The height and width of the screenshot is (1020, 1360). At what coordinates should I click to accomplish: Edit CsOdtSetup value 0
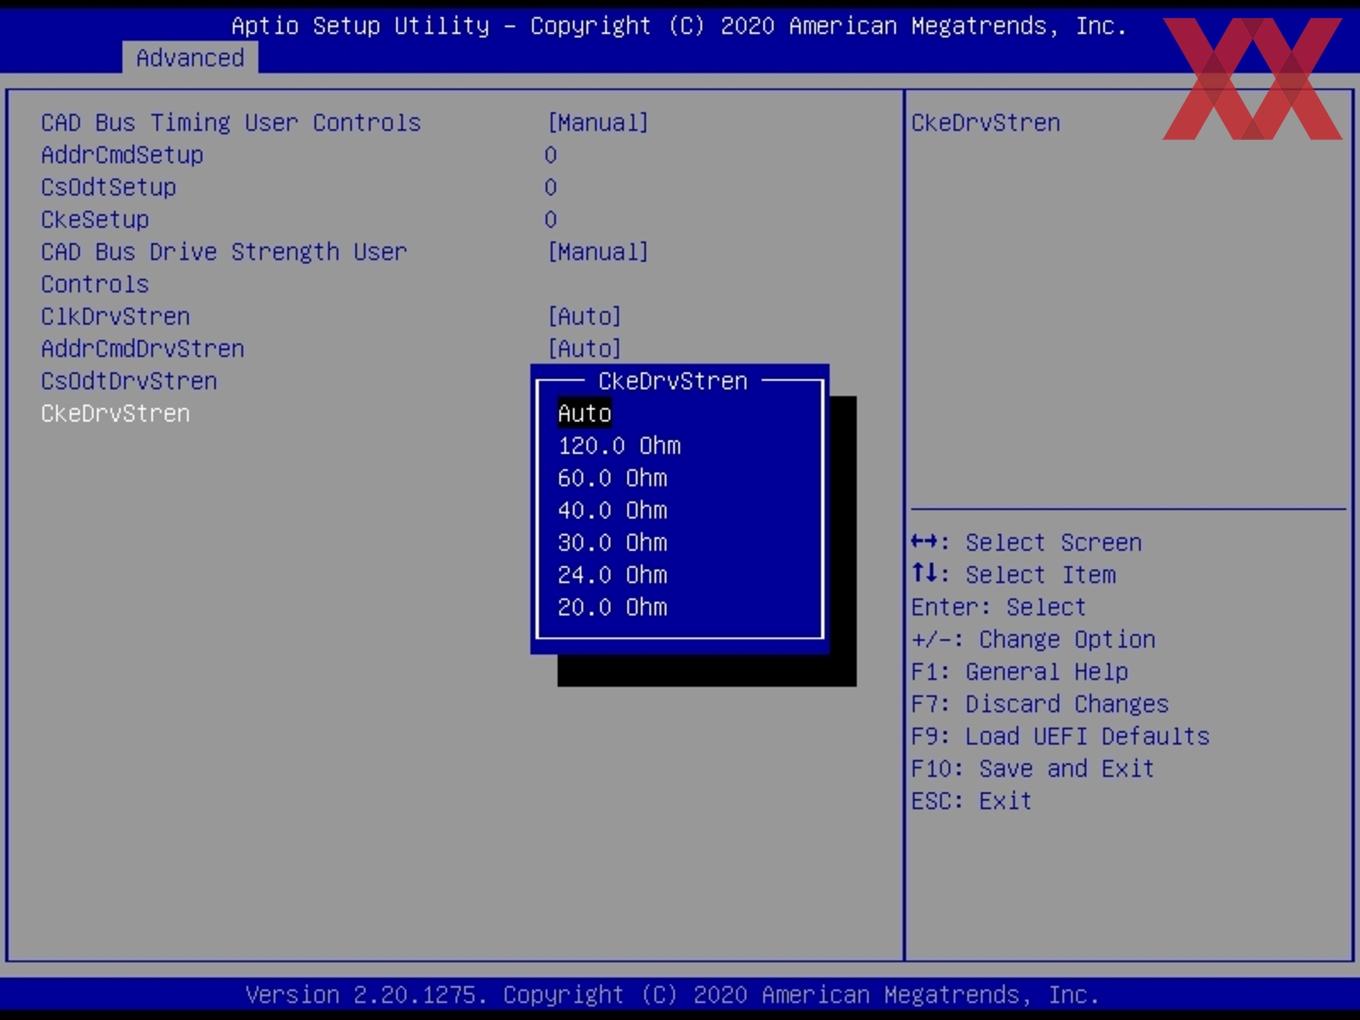[x=551, y=187]
